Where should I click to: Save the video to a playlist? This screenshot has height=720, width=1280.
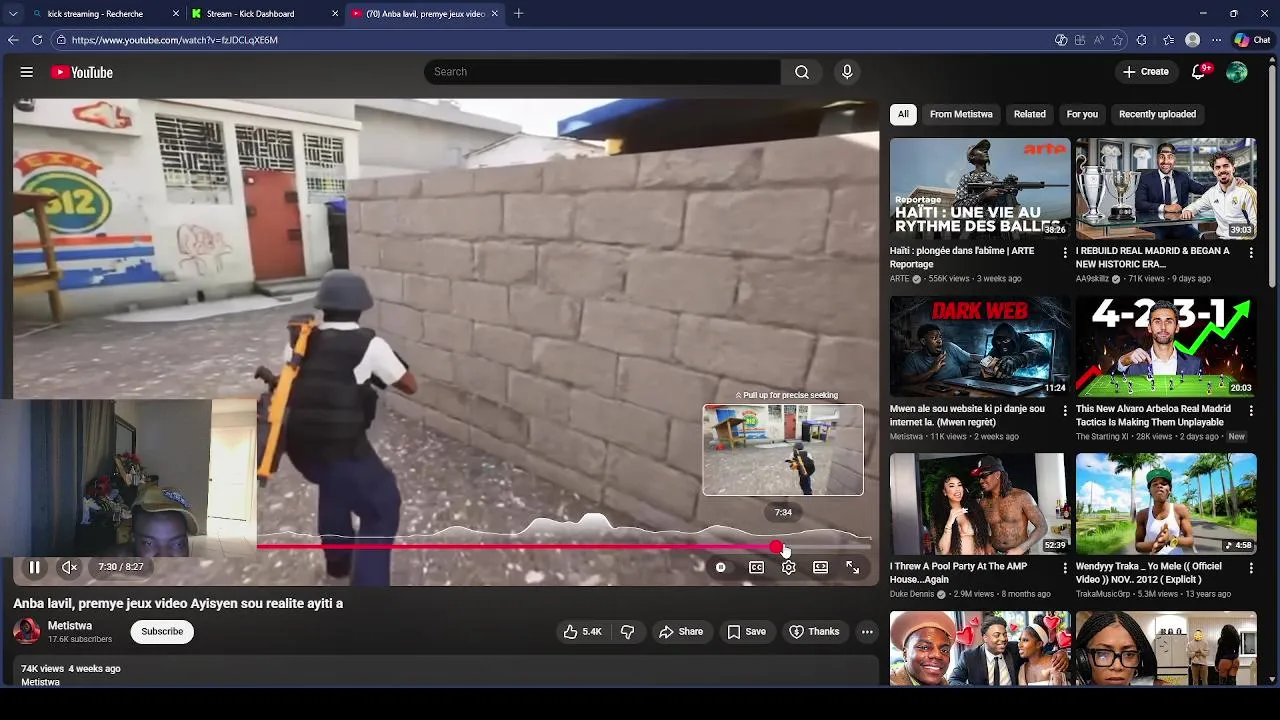[746, 631]
